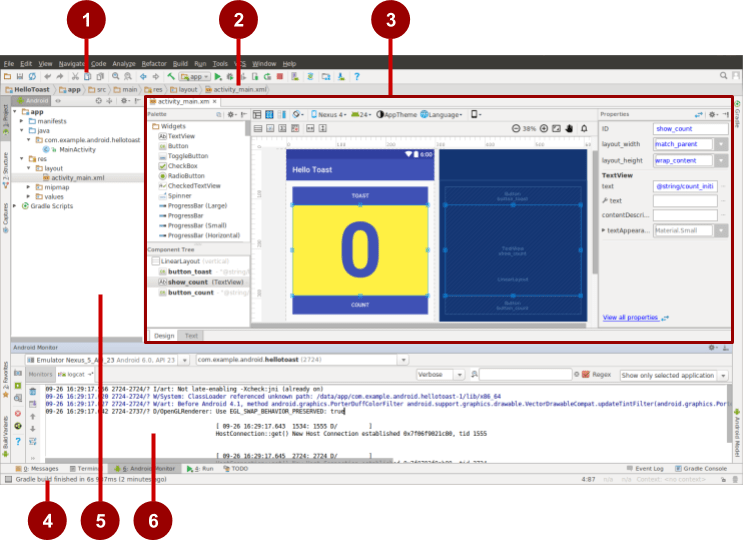Viewport: 745px width, 540px height.
Task: Click the View all properties link
Action: pyautogui.click(x=630, y=318)
